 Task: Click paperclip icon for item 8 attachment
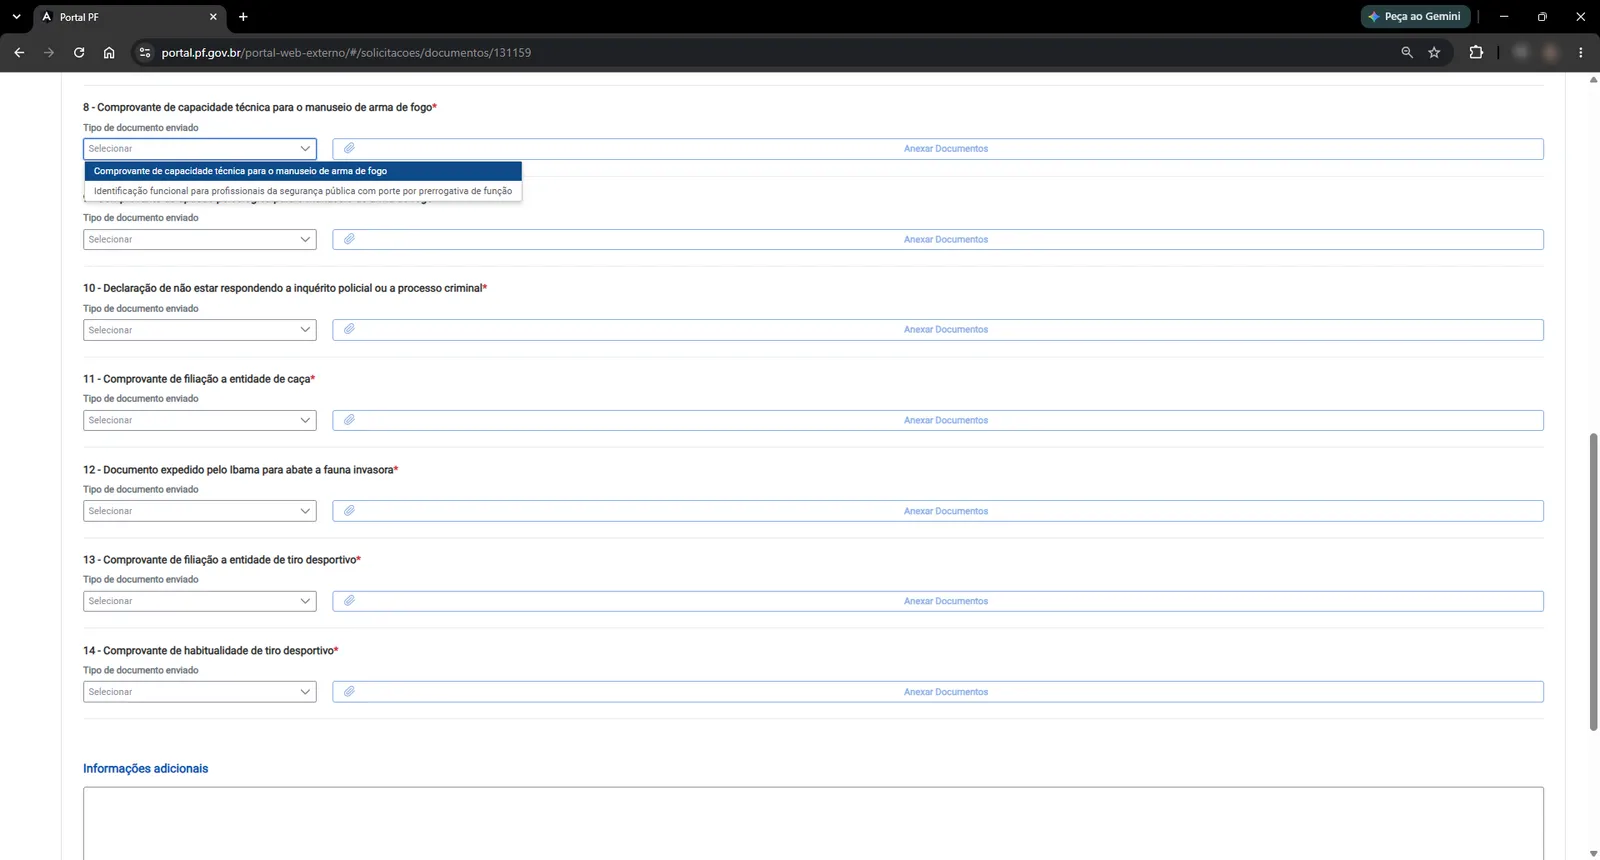pos(349,148)
